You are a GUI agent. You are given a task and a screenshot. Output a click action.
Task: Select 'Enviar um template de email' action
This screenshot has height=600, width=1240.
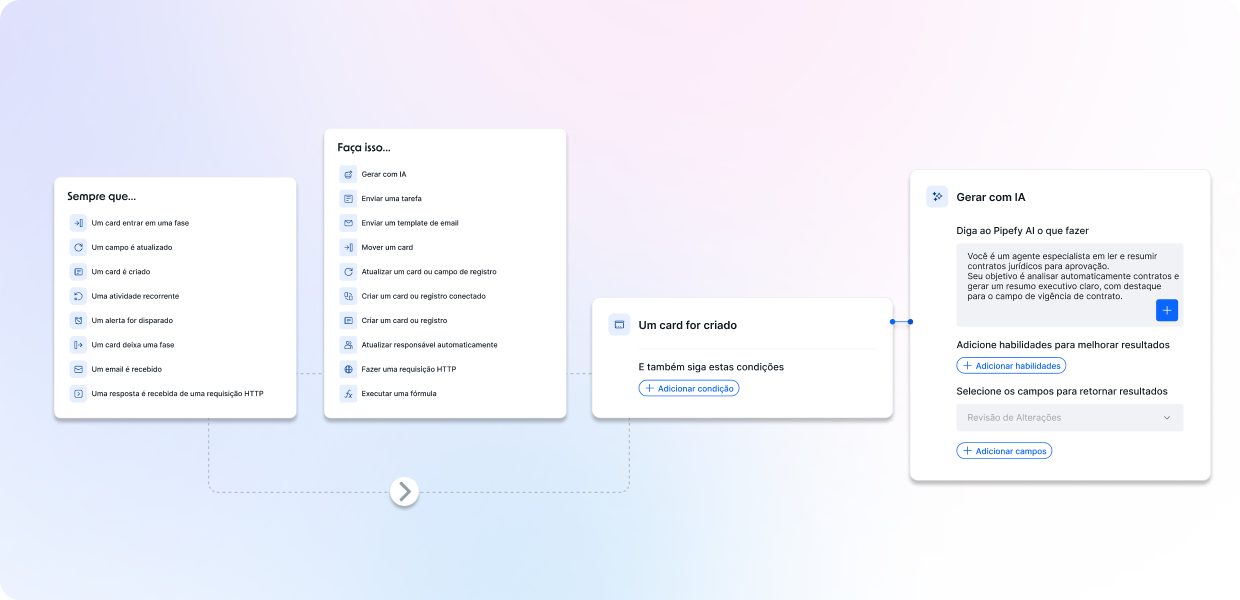pyautogui.click(x=409, y=223)
